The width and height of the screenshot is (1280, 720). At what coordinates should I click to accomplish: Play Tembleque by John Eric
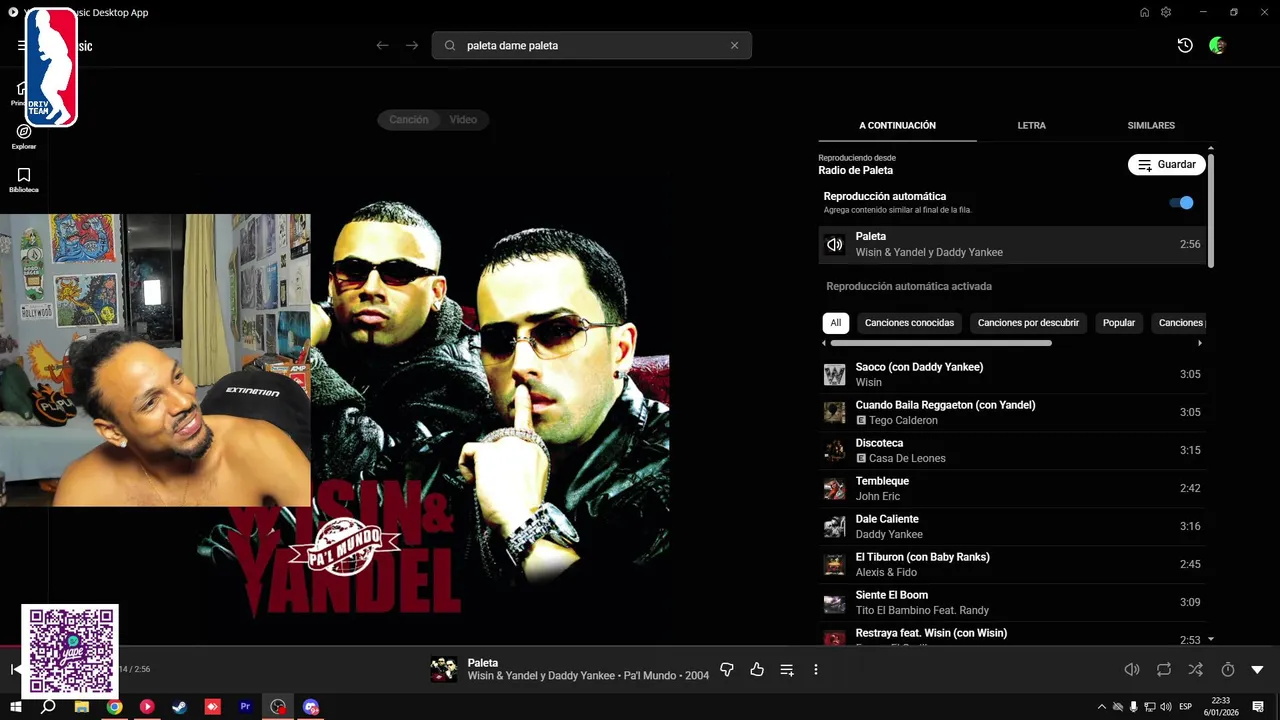point(1012,488)
